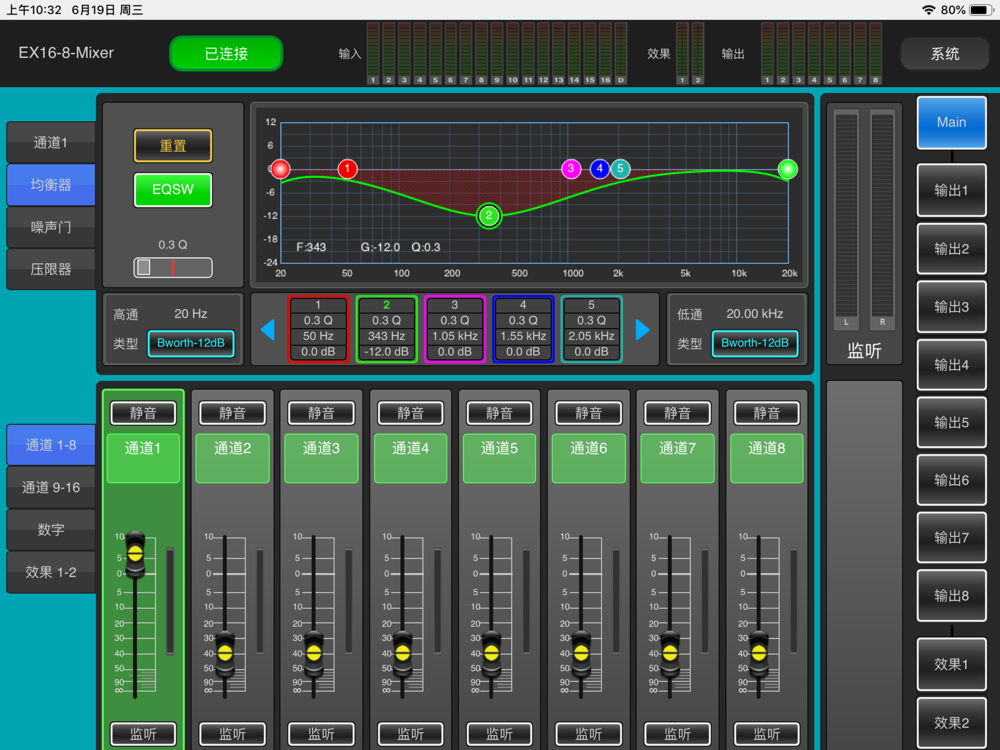This screenshot has height=750, width=1000.
Task: Click the 通道1 fader knob
Action: point(135,554)
